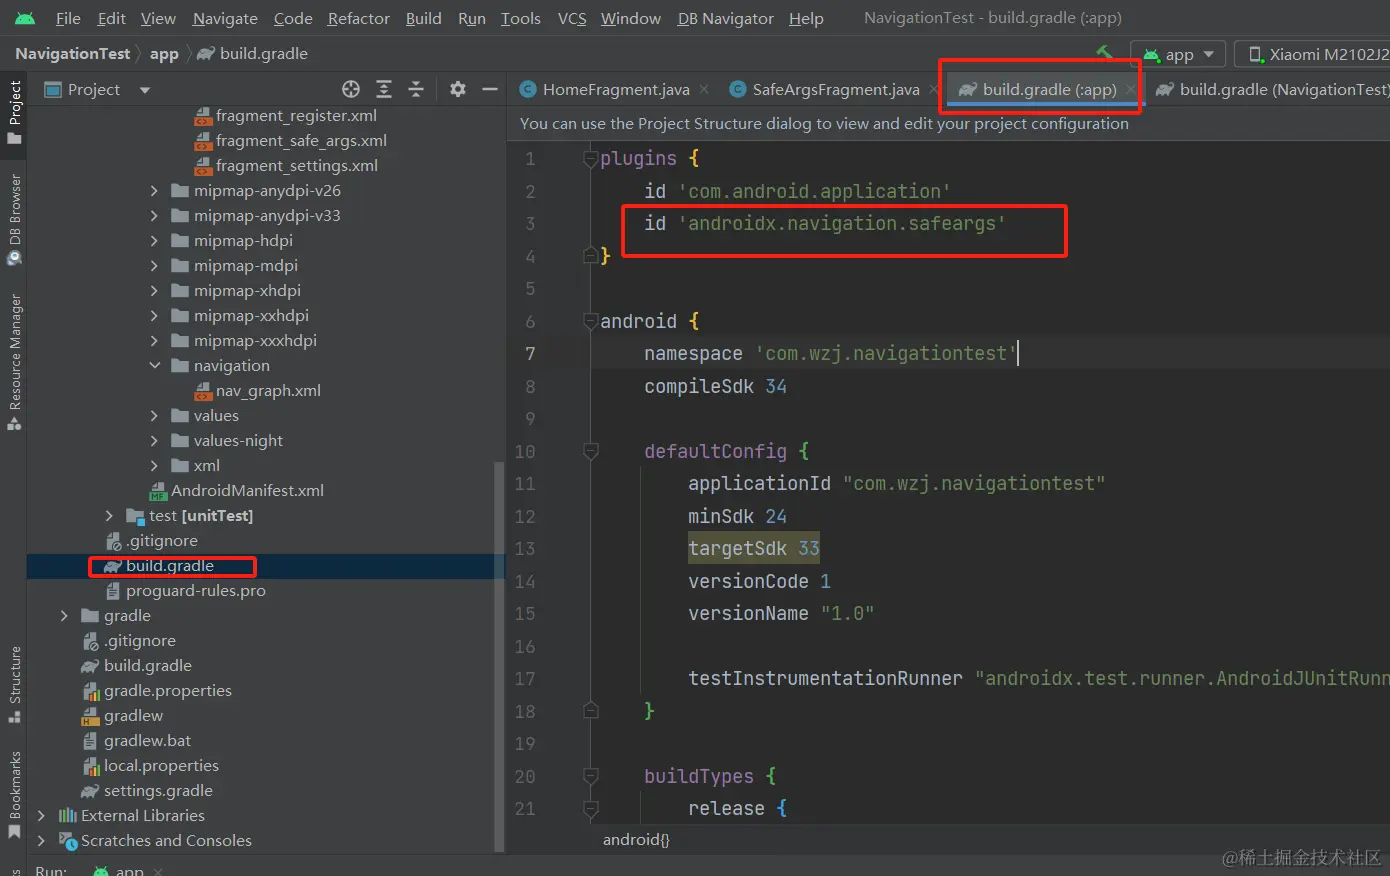Open the Refactor menu
This screenshot has height=876, width=1390.
359,18
